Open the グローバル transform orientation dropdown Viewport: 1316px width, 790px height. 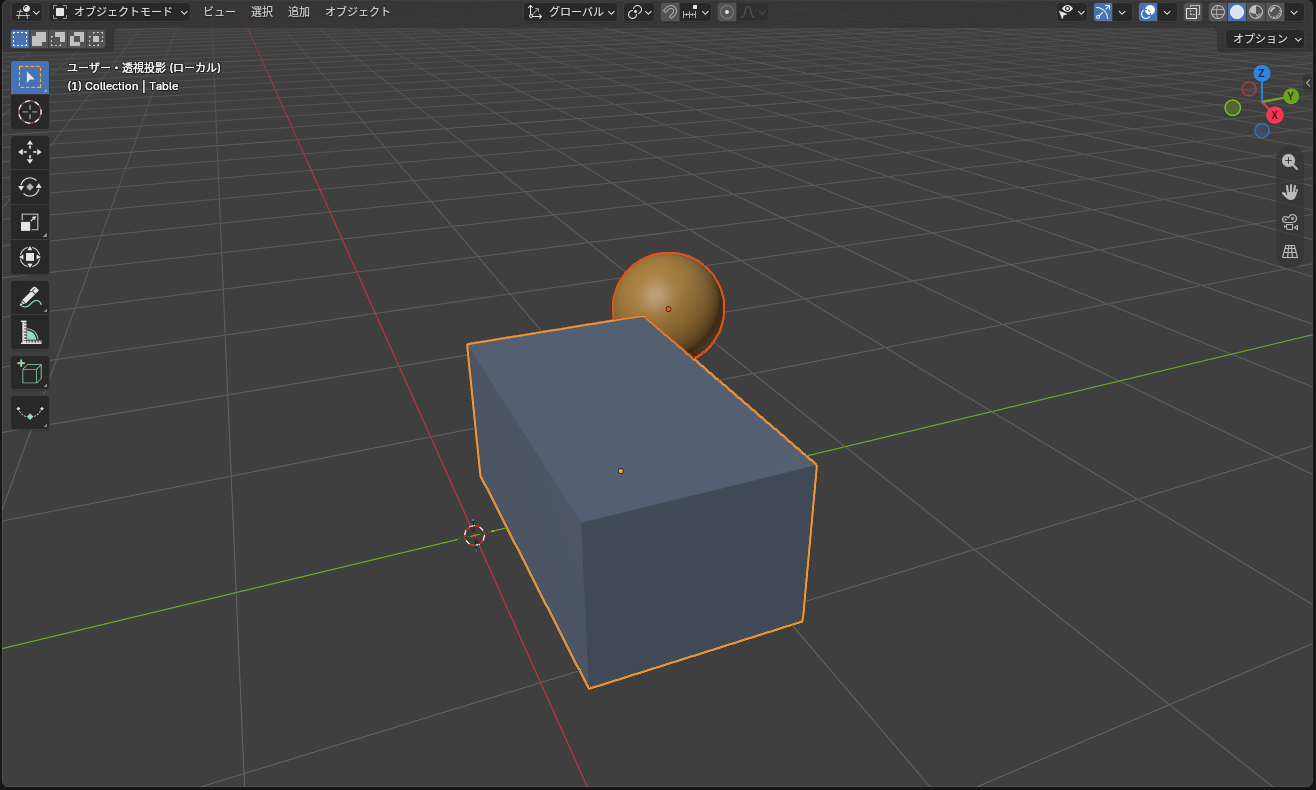coord(572,12)
